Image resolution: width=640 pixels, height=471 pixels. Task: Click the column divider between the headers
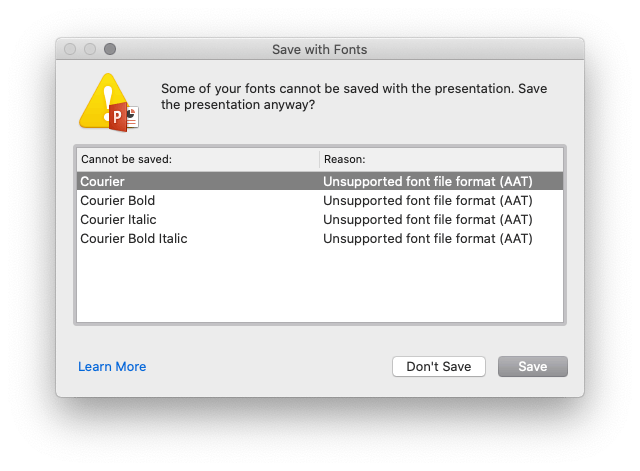point(319,159)
